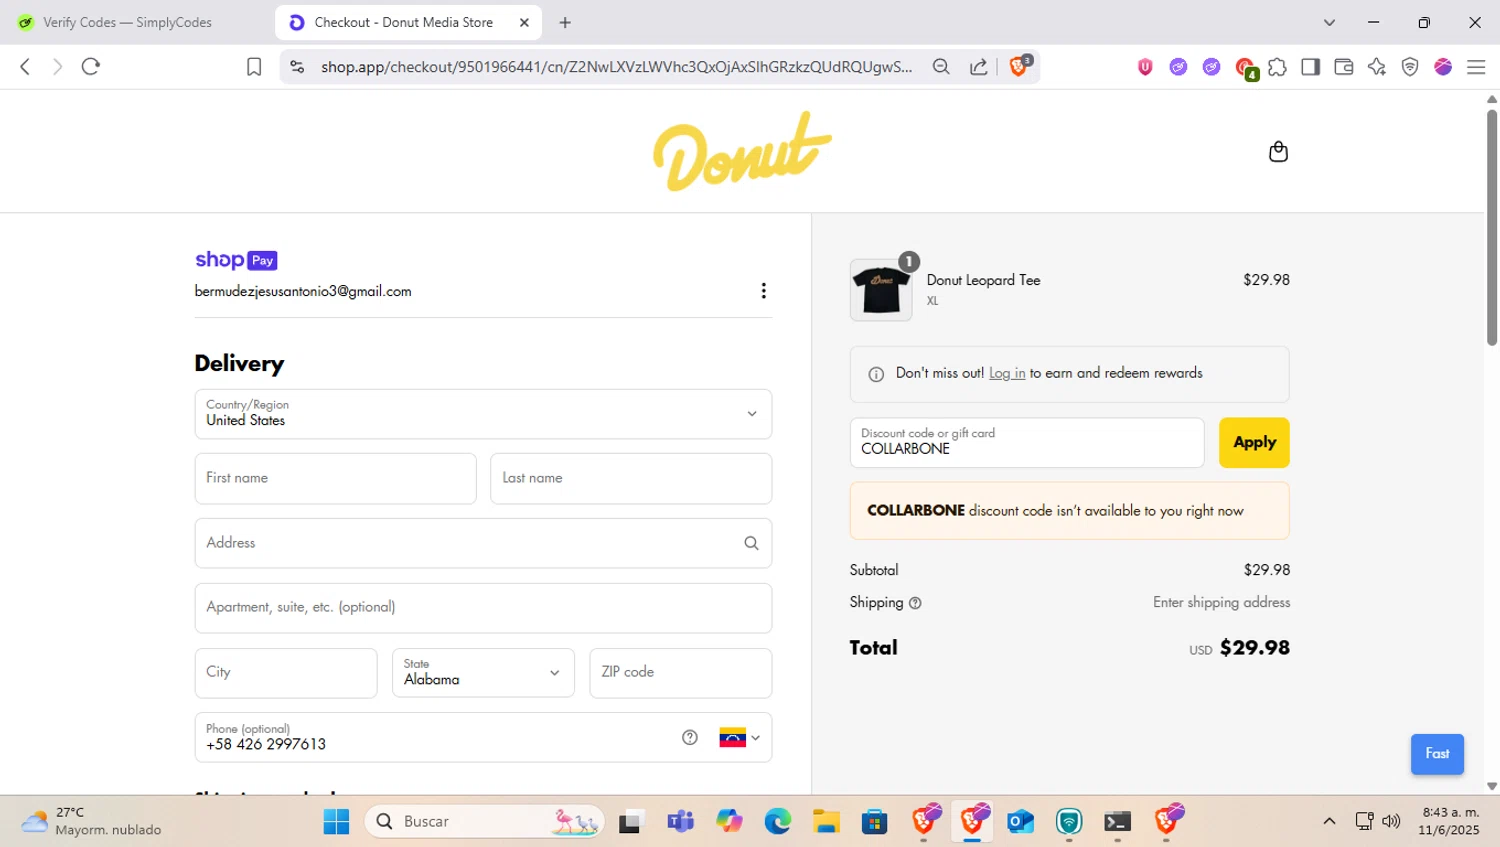Viewport: 1500px width, 847px height.
Task: Click the address search magnifier icon
Action: [751, 543]
